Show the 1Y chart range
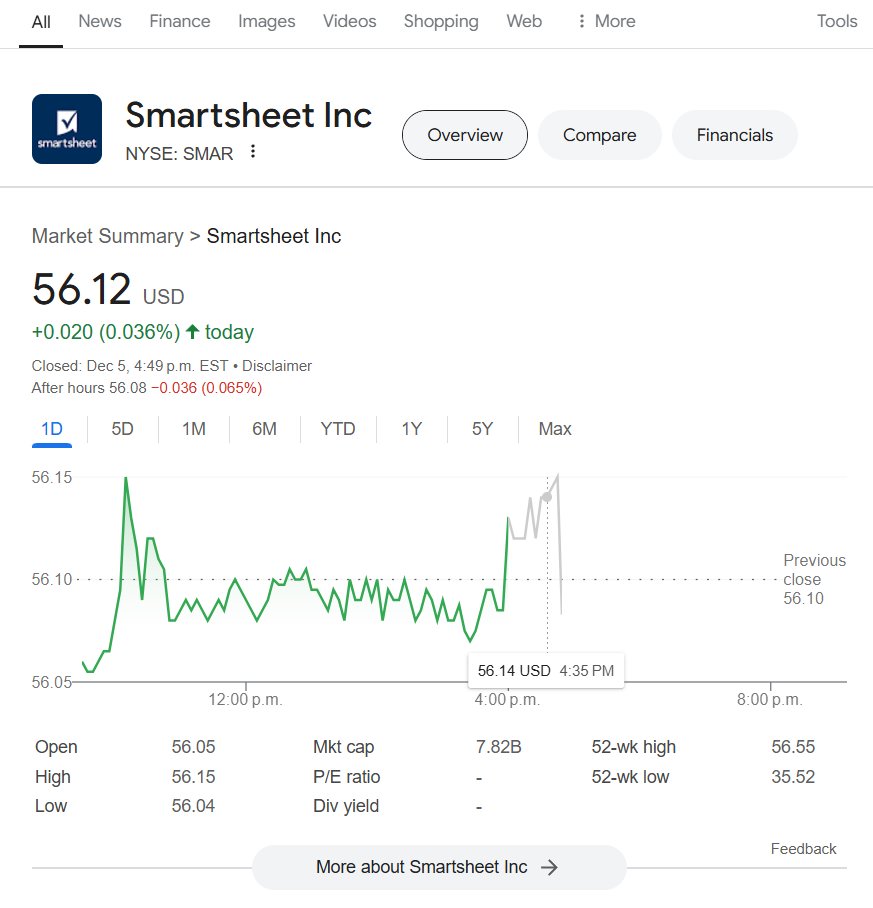The height and width of the screenshot is (908, 873). pos(412,429)
